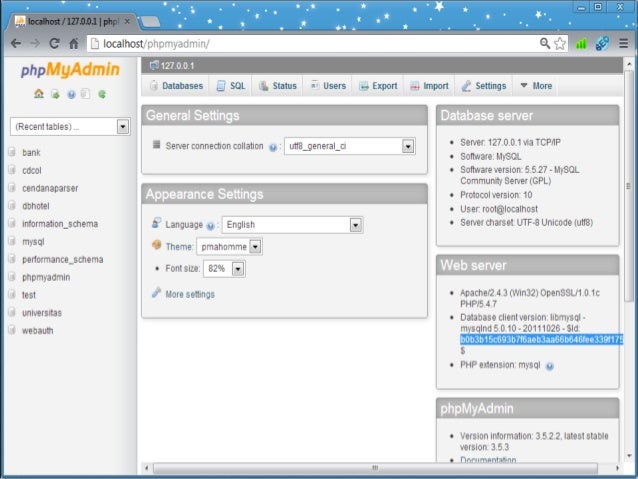
Task: Open the Server connection collation dropdown
Action: [350, 146]
